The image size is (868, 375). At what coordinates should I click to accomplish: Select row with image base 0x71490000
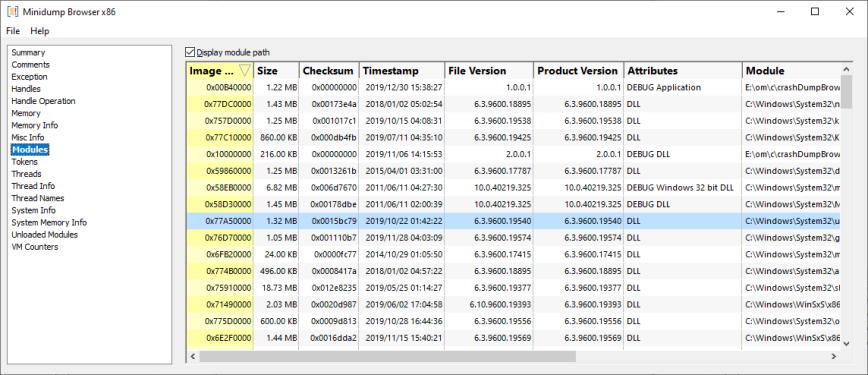tap(514, 304)
